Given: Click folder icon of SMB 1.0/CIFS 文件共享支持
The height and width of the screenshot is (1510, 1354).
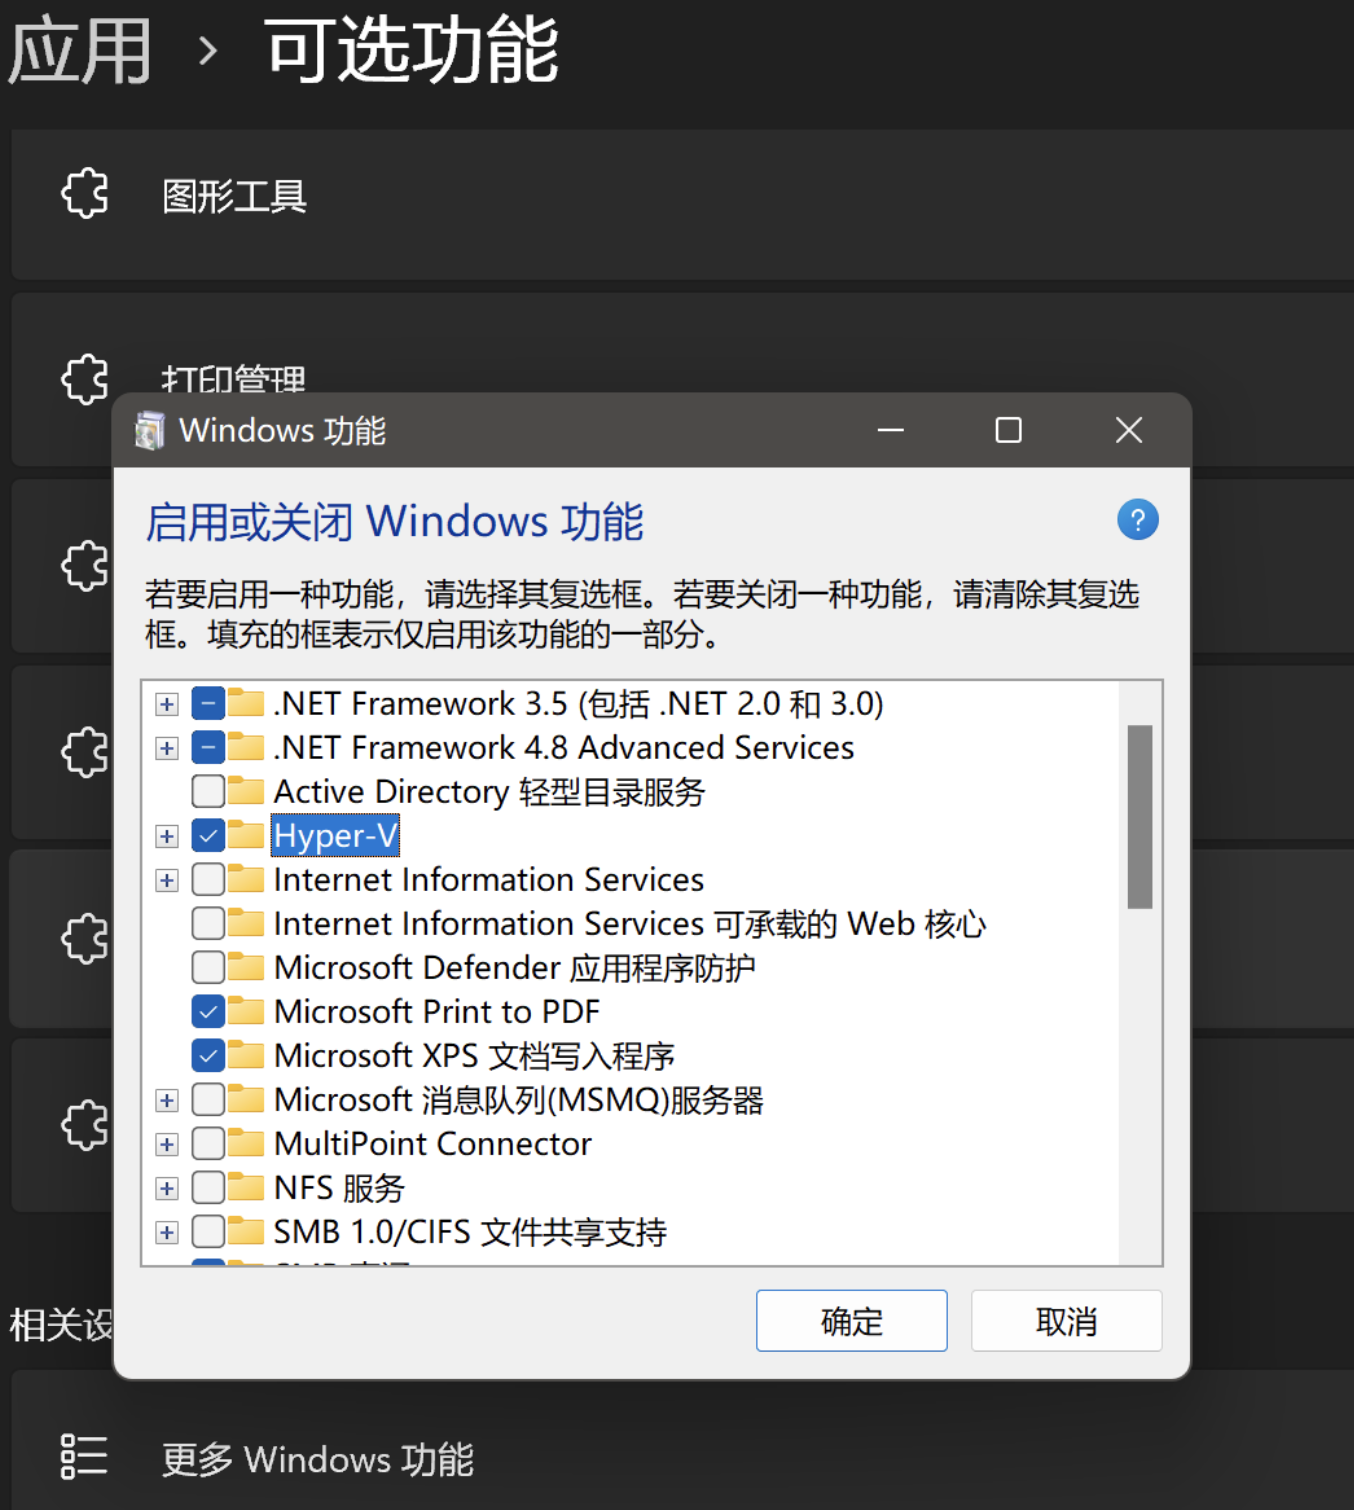Looking at the screenshot, I should point(246,1231).
